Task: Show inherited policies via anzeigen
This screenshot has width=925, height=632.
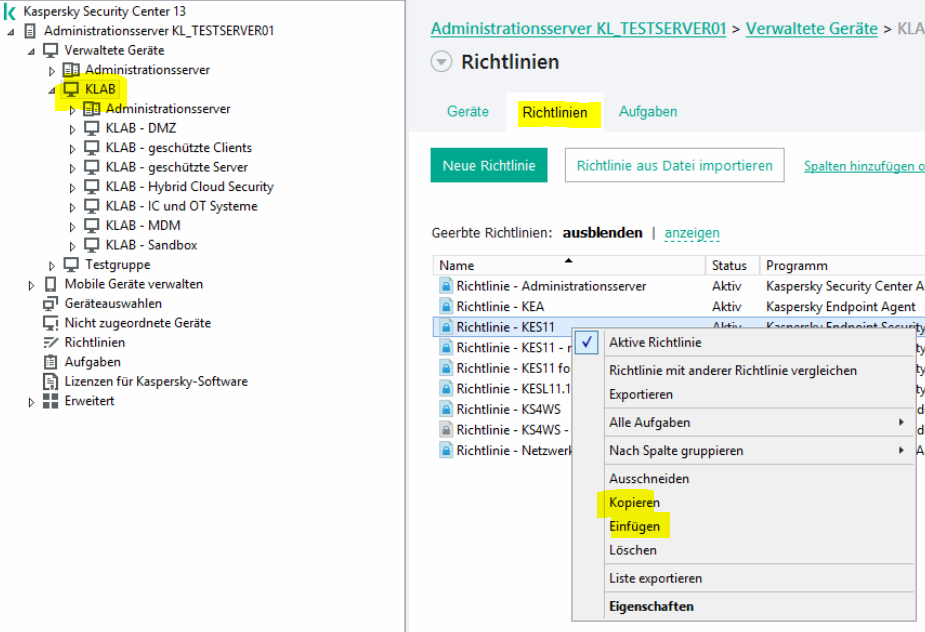Action: click(692, 233)
